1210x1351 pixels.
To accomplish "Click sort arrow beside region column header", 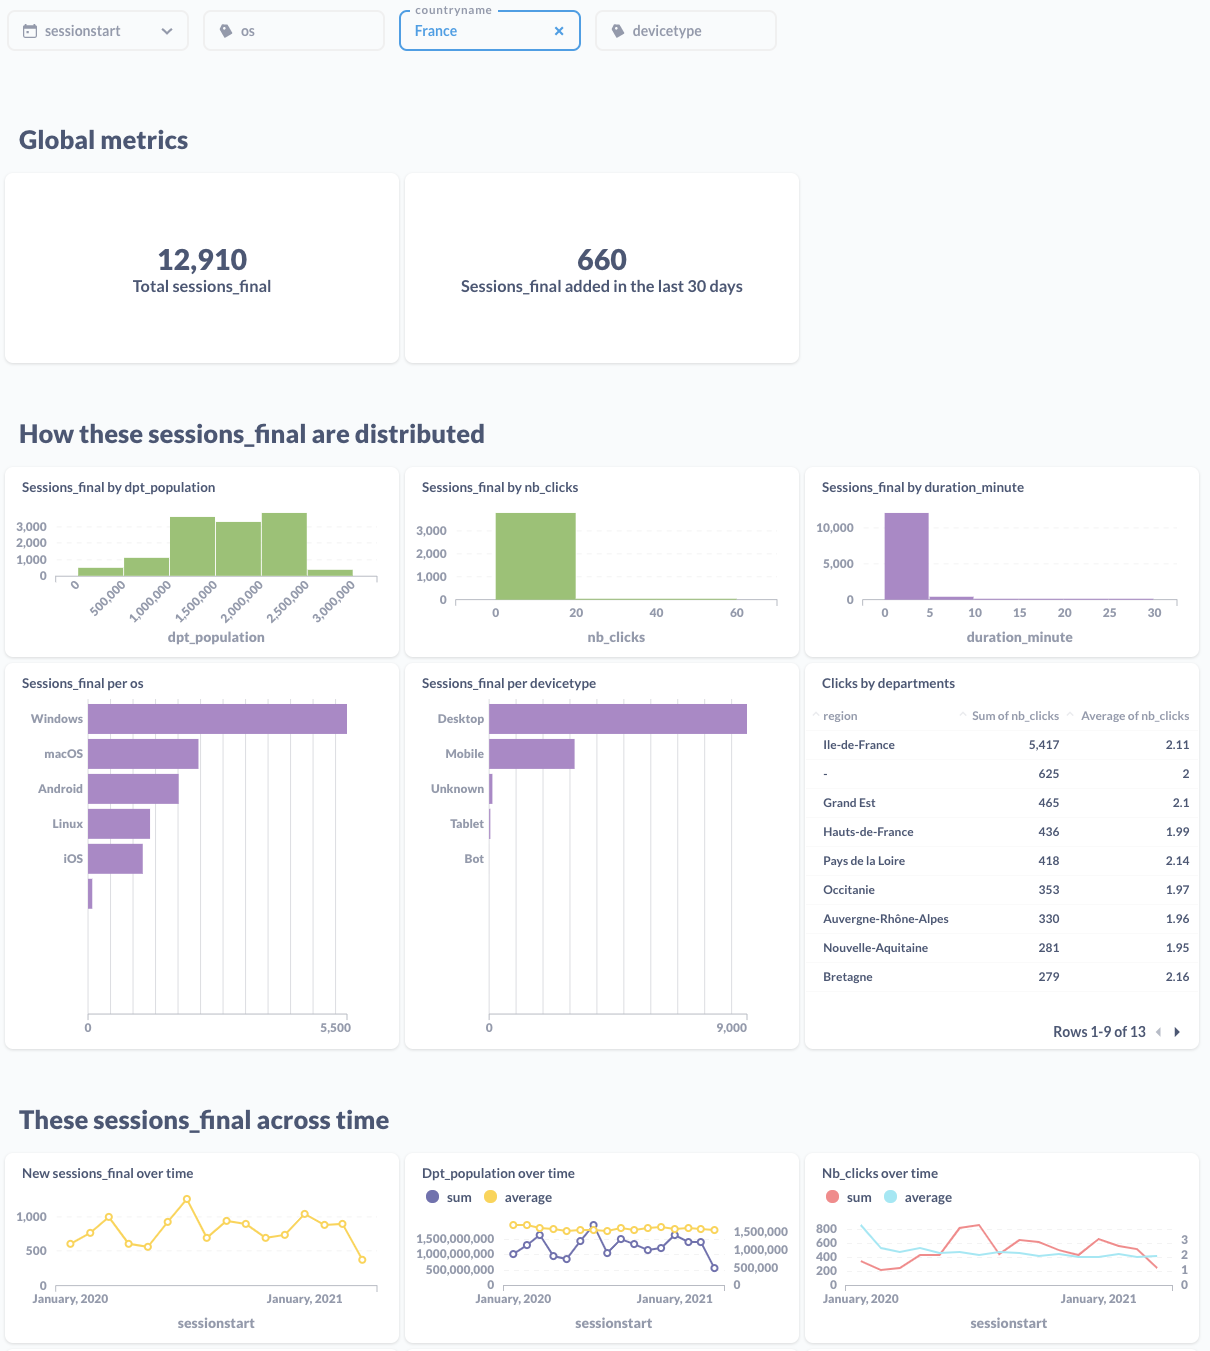I will 816,716.
